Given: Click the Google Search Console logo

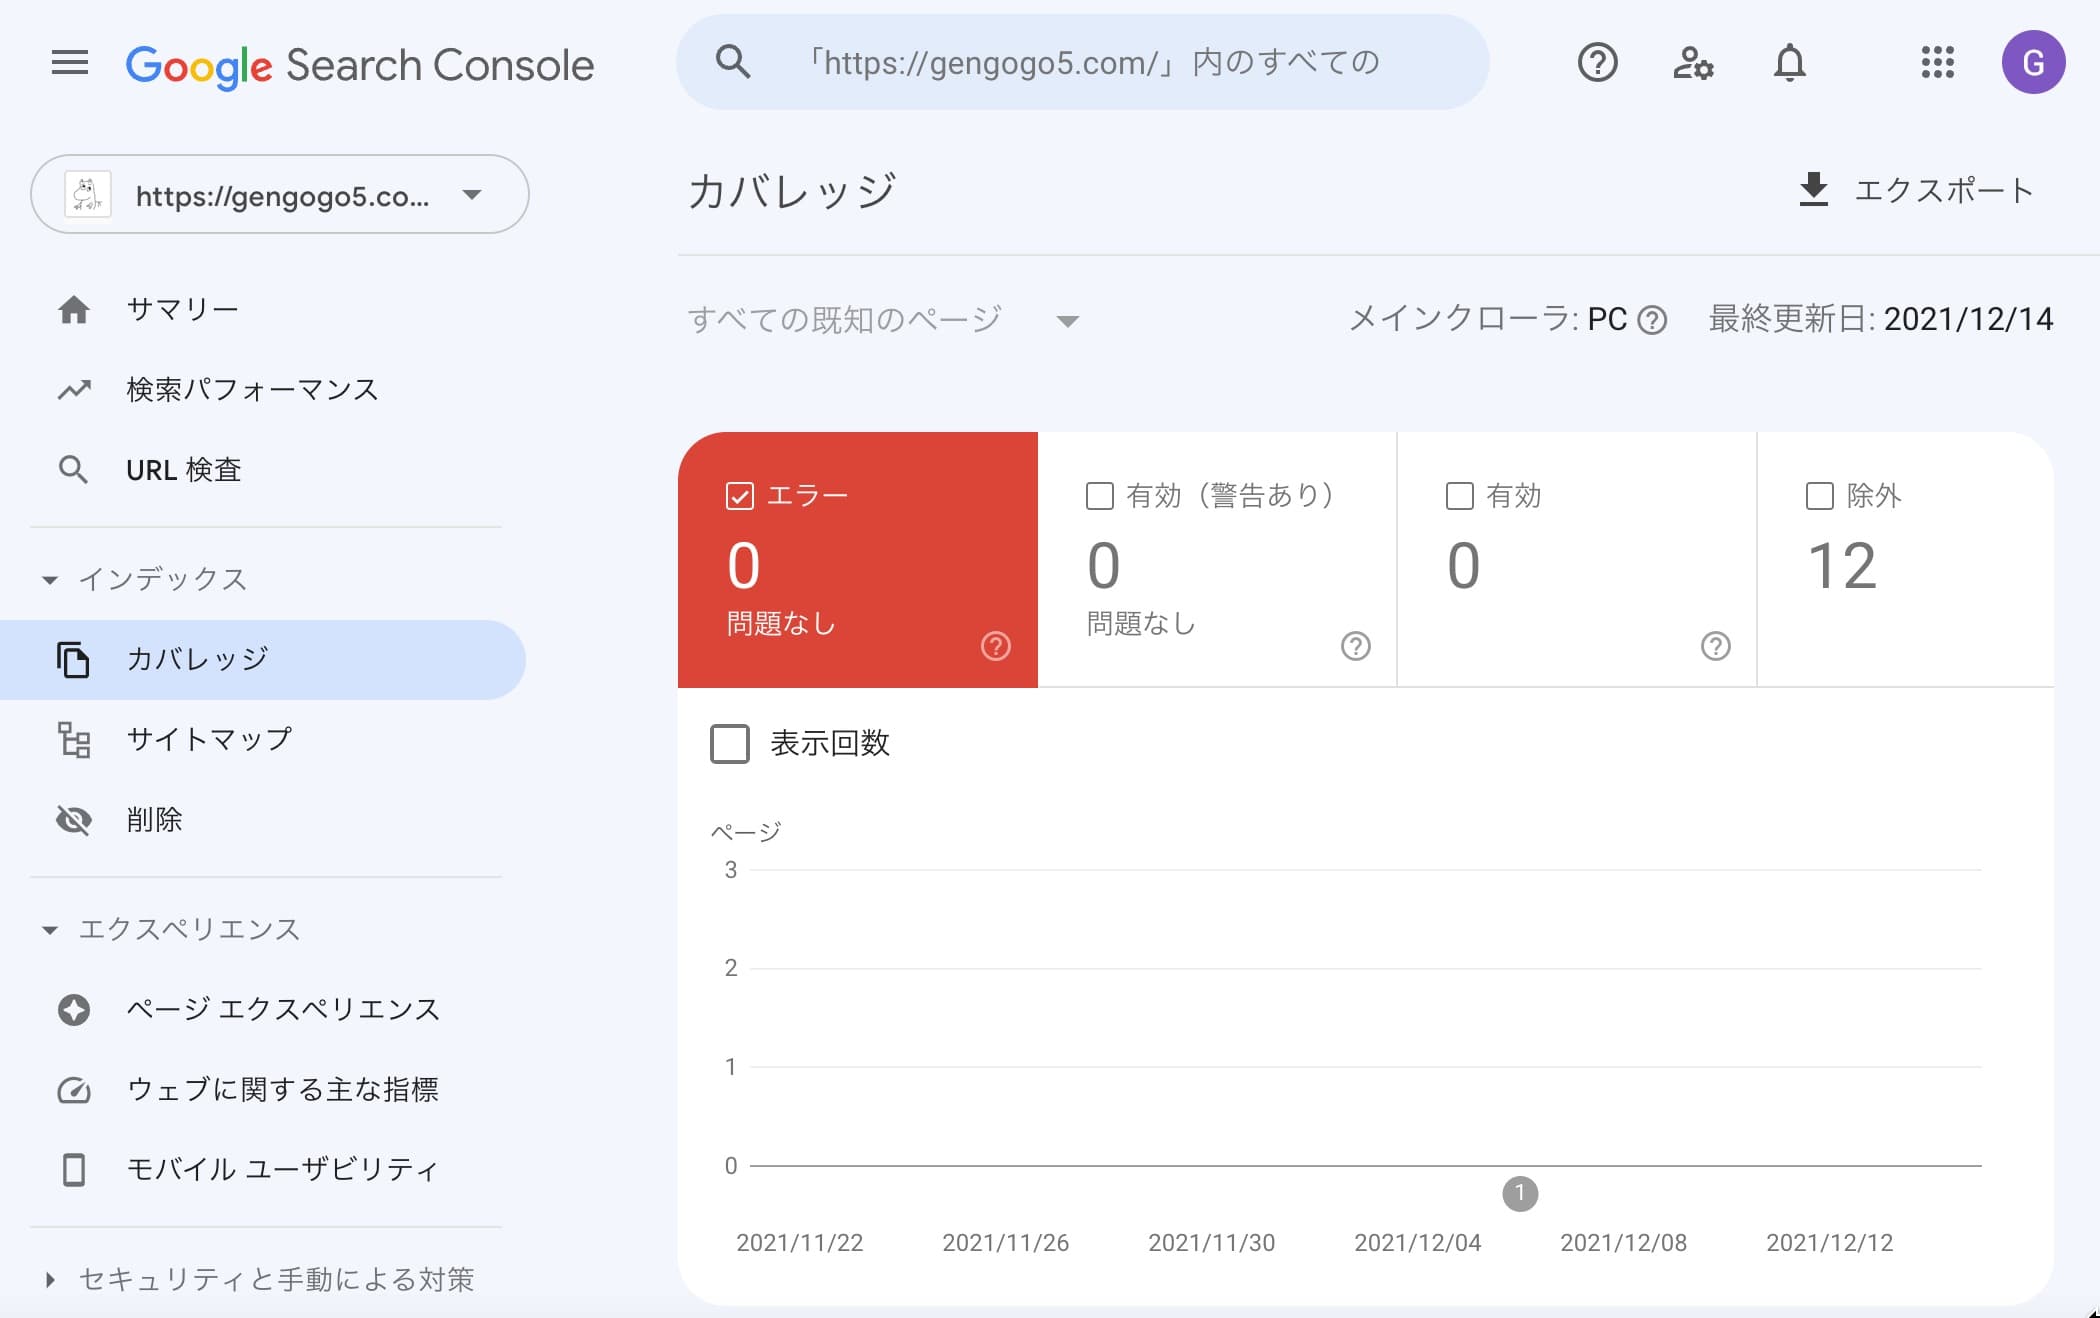Looking at the screenshot, I should [x=360, y=66].
